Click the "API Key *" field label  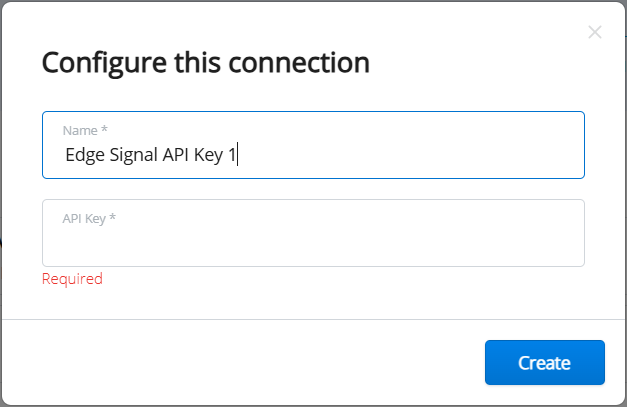[89, 217]
